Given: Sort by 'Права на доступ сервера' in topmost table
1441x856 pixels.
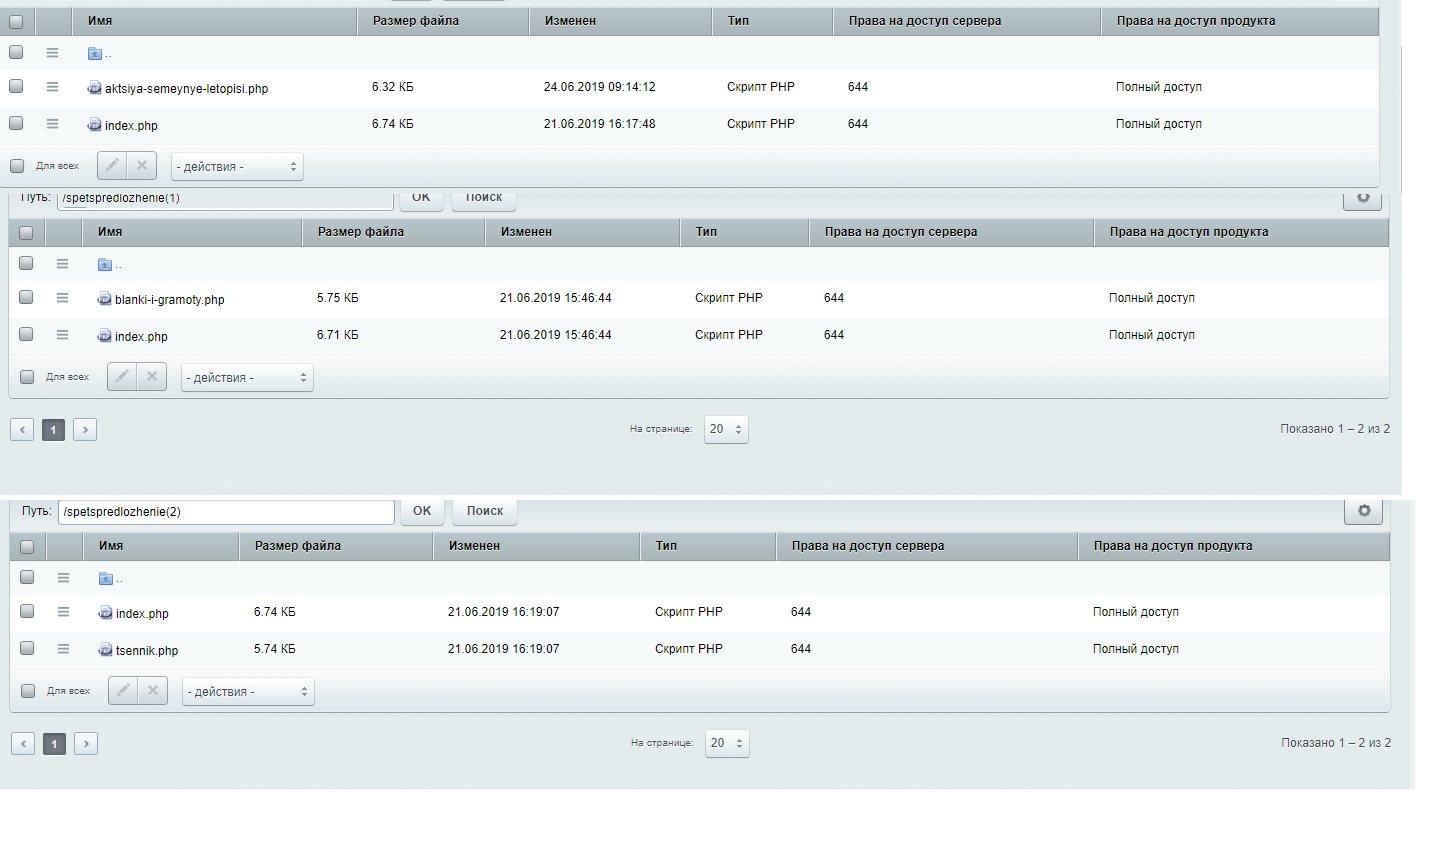Looking at the screenshot, I should [967, 21].
